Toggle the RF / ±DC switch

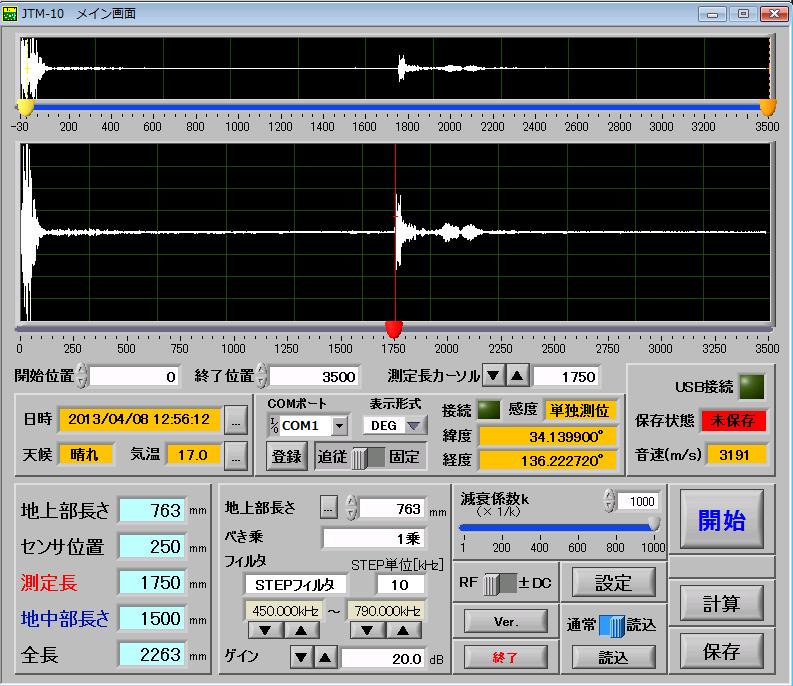pos(500,583)
